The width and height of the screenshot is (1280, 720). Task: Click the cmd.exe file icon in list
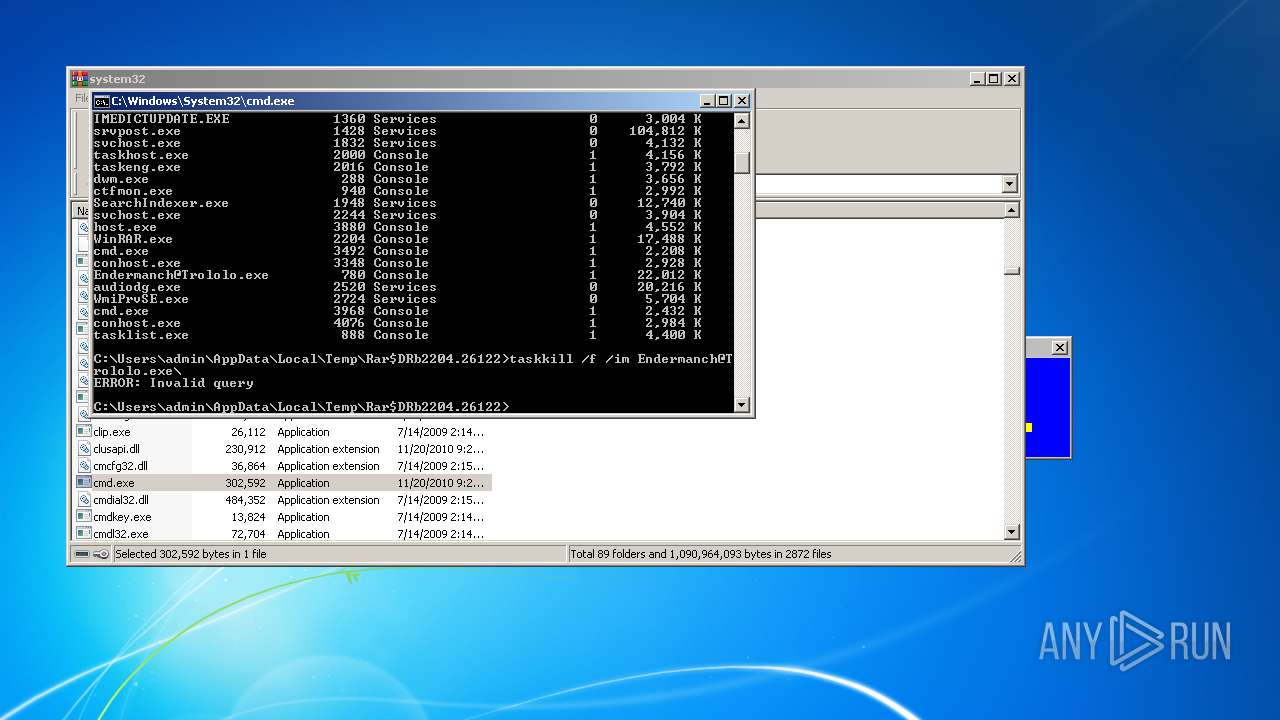pos(84,483)
